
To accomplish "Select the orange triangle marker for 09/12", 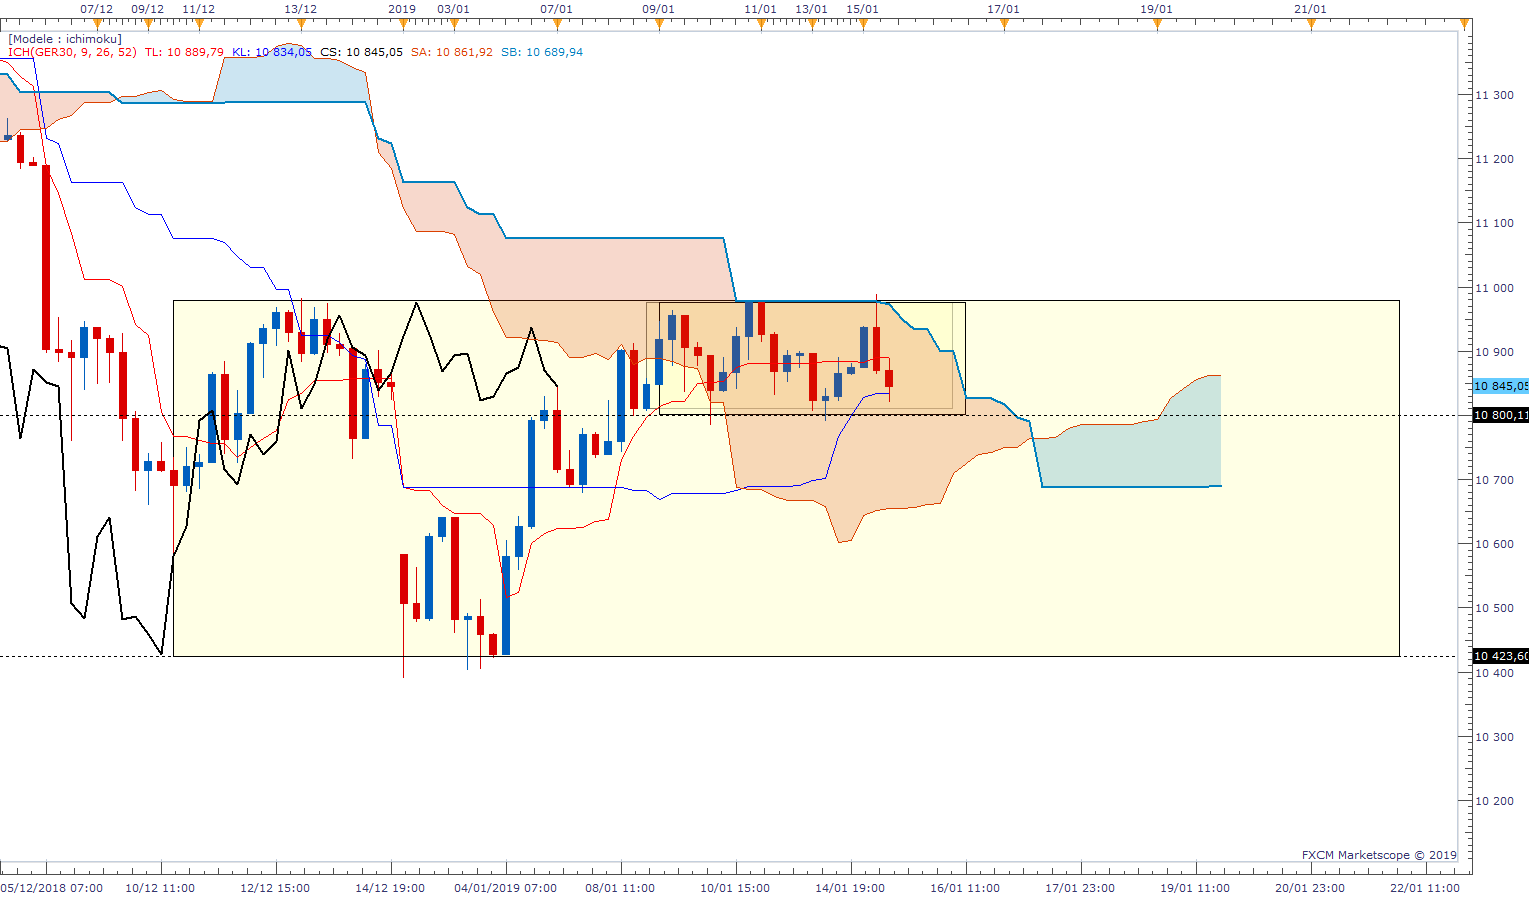I will 148,24.
